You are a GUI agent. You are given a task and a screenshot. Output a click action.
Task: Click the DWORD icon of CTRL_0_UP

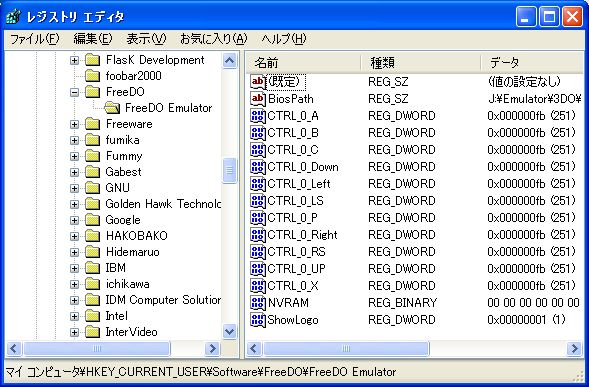258,269
